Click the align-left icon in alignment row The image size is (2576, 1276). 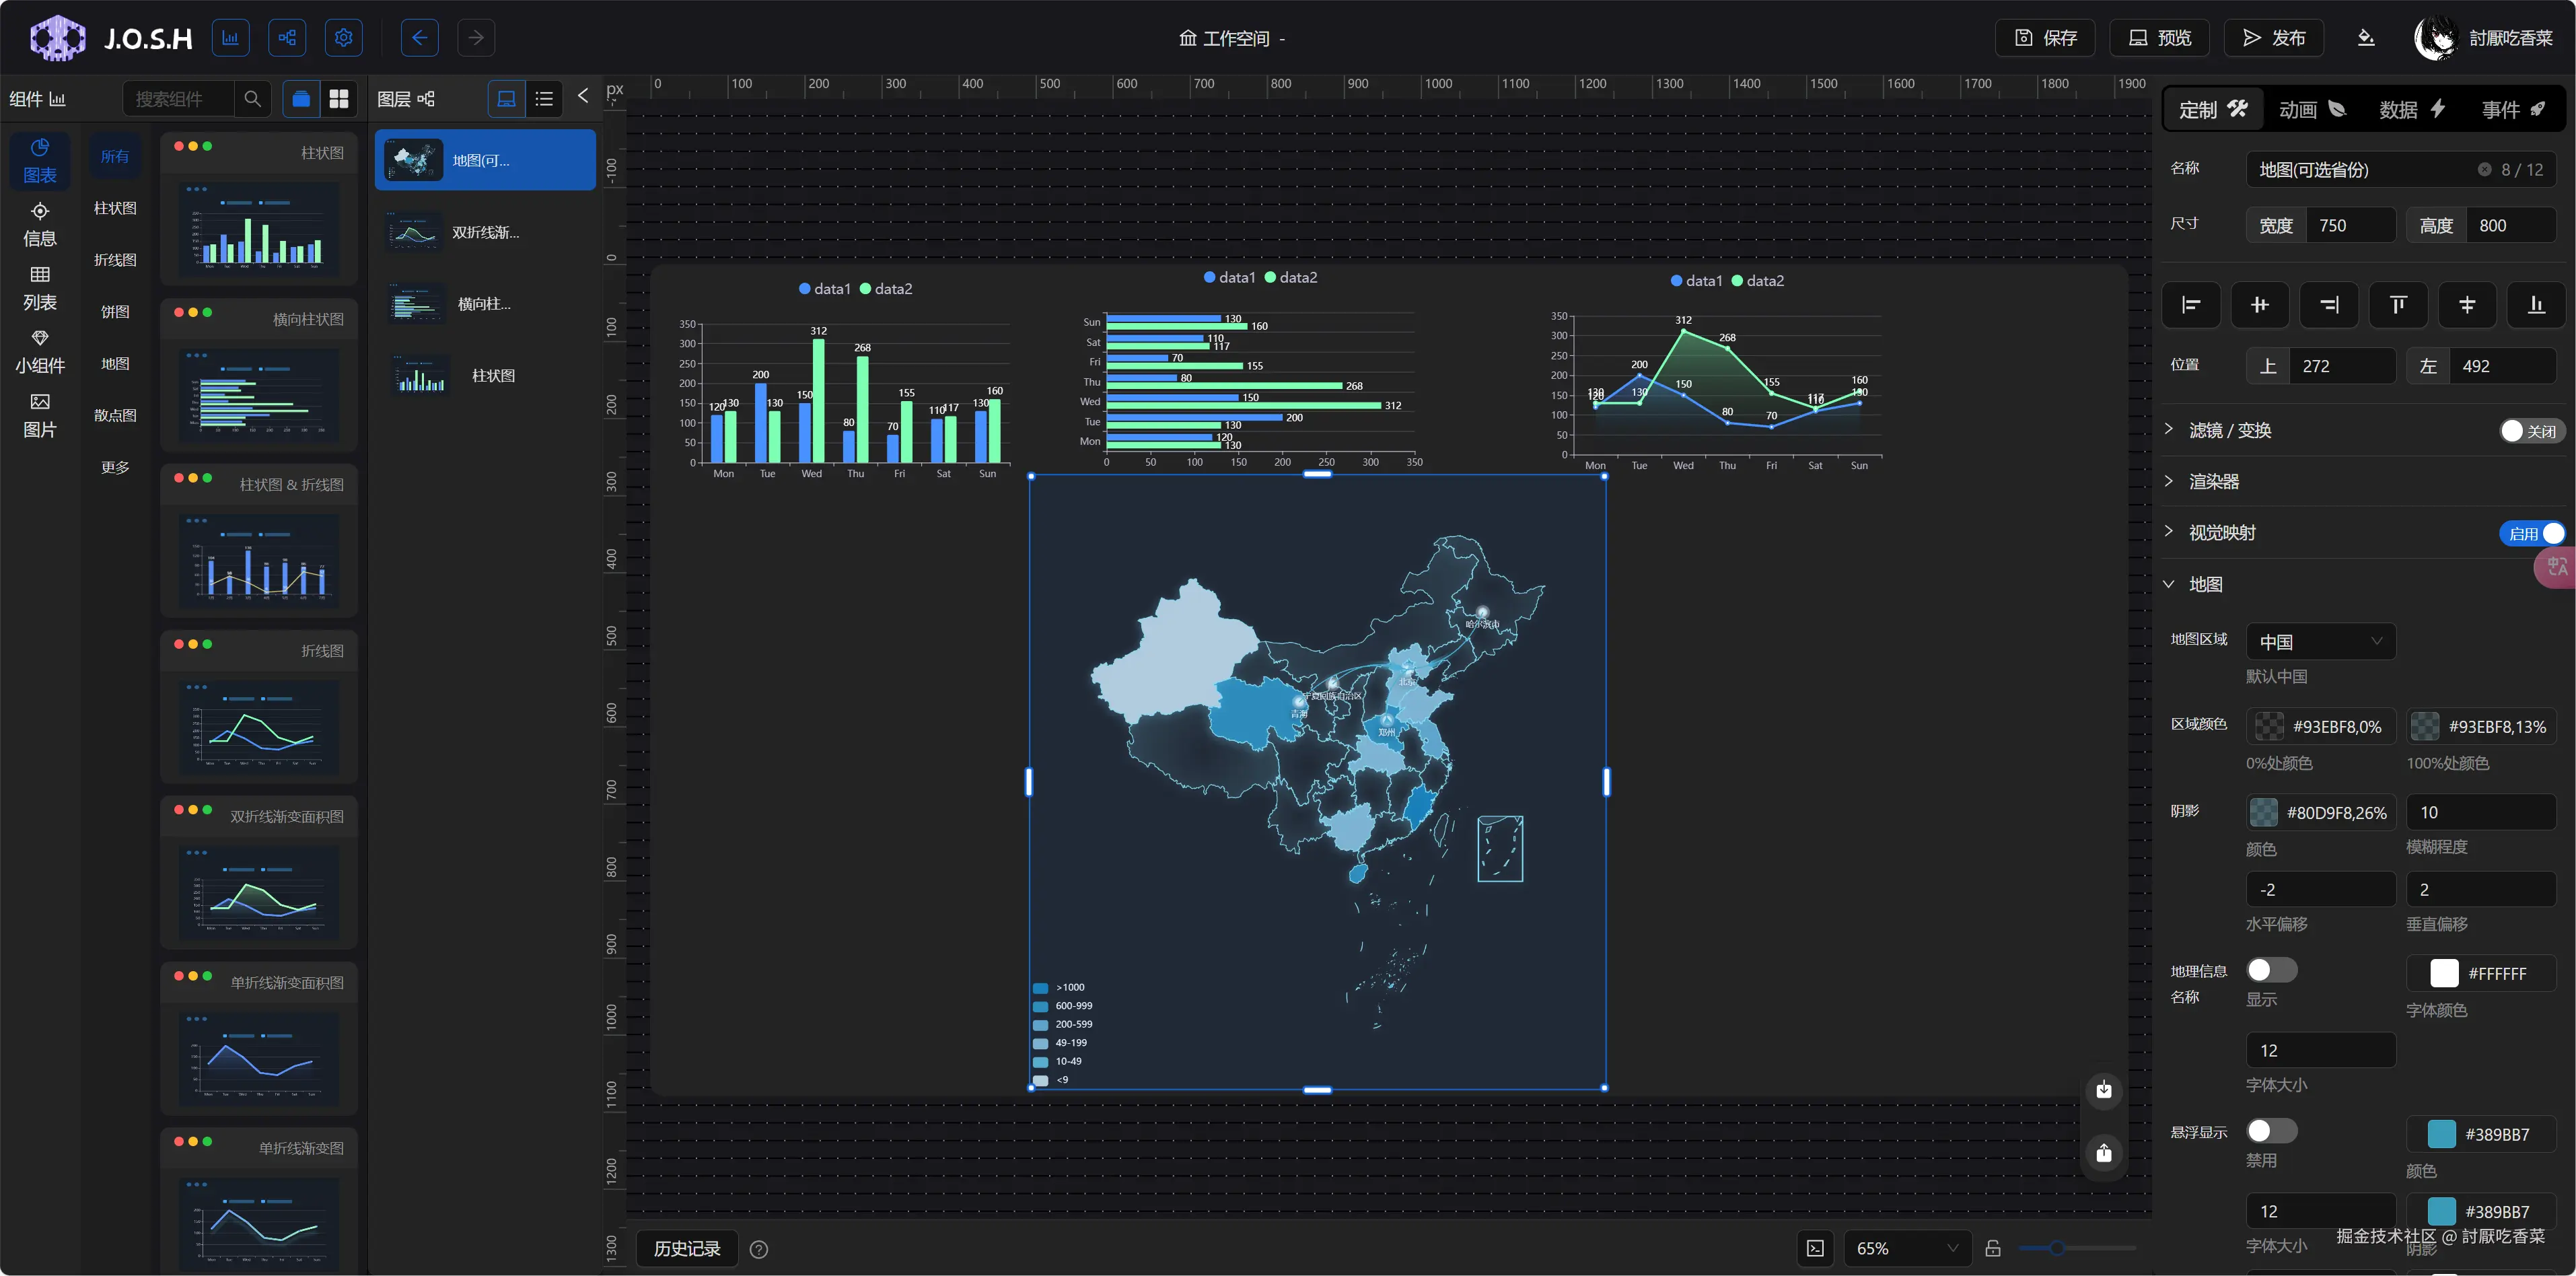[2190, 305]
